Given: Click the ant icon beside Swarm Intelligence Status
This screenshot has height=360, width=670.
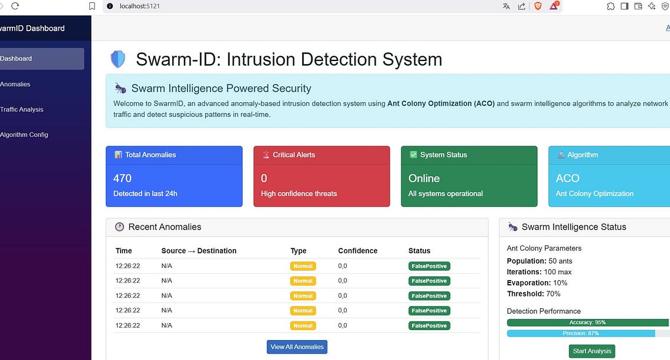Looking at the screenshot, I should pos(512,227).
